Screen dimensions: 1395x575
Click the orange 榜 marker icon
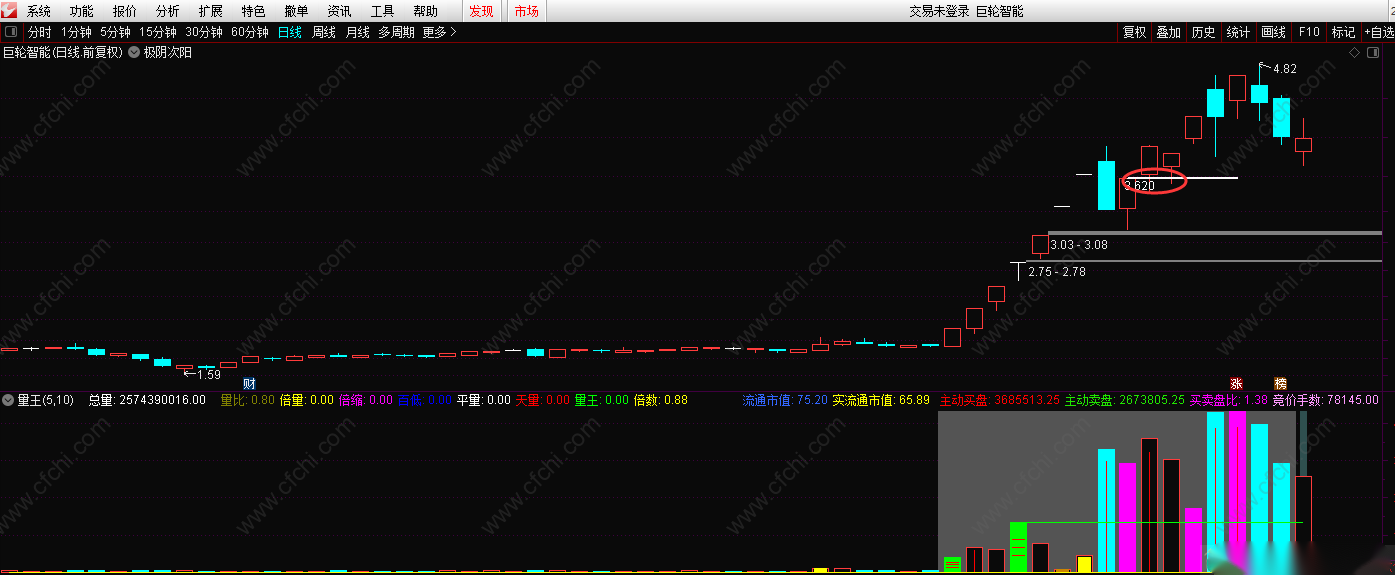point(1280,383)
